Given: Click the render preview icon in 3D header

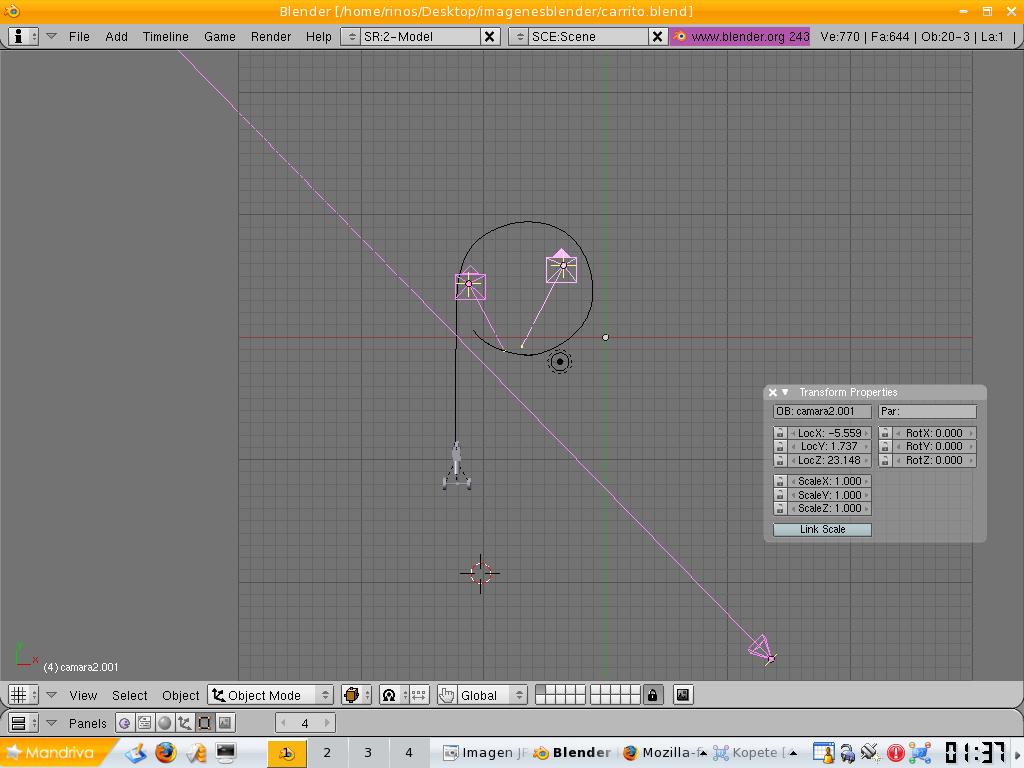Looking at the screenshot, I should (x=683, y=695).
